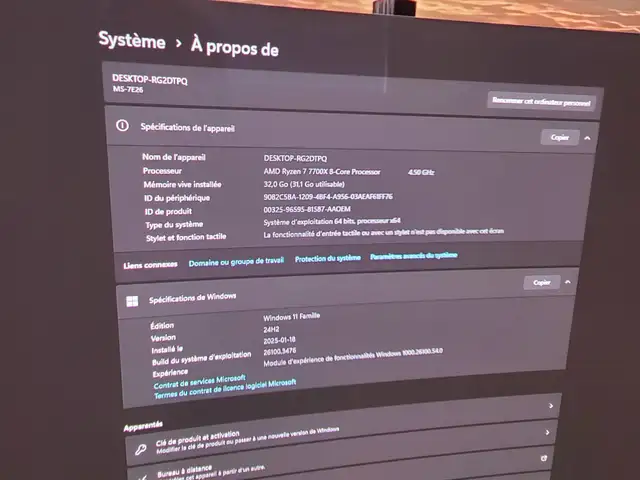Screen dimensions: 640x480
Task: Select Windows 11 Famille edition text
Action: 291,317
